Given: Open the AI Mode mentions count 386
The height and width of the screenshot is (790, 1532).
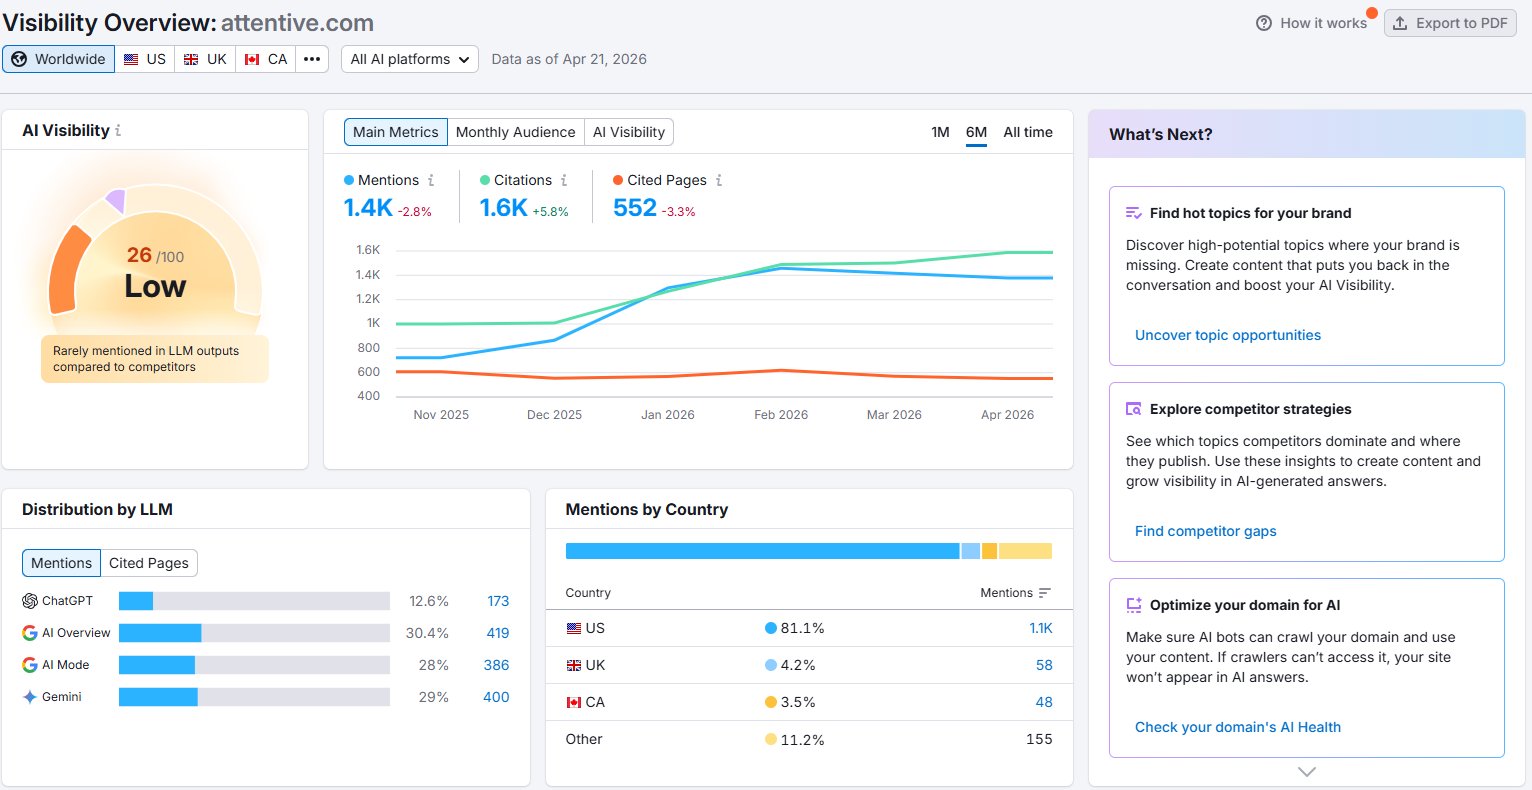Looking at the screenshot, I should (x=496, y=665).
